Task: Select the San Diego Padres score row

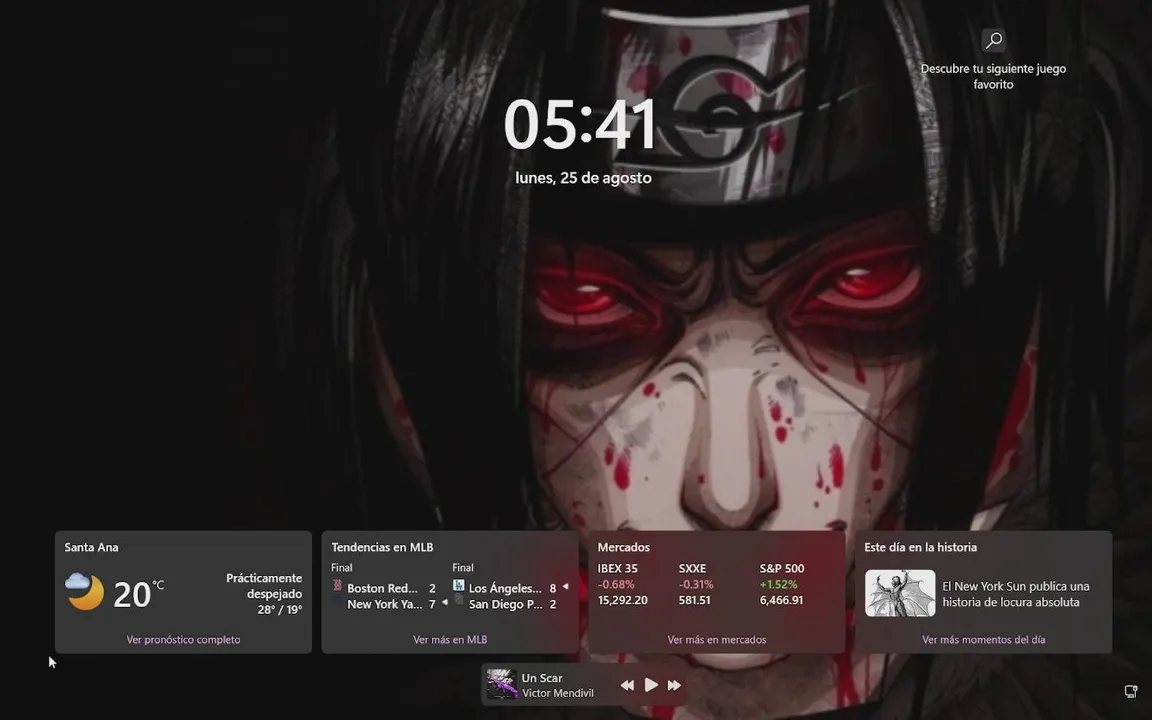Action: pyautogui.click(x=505, y=604)
